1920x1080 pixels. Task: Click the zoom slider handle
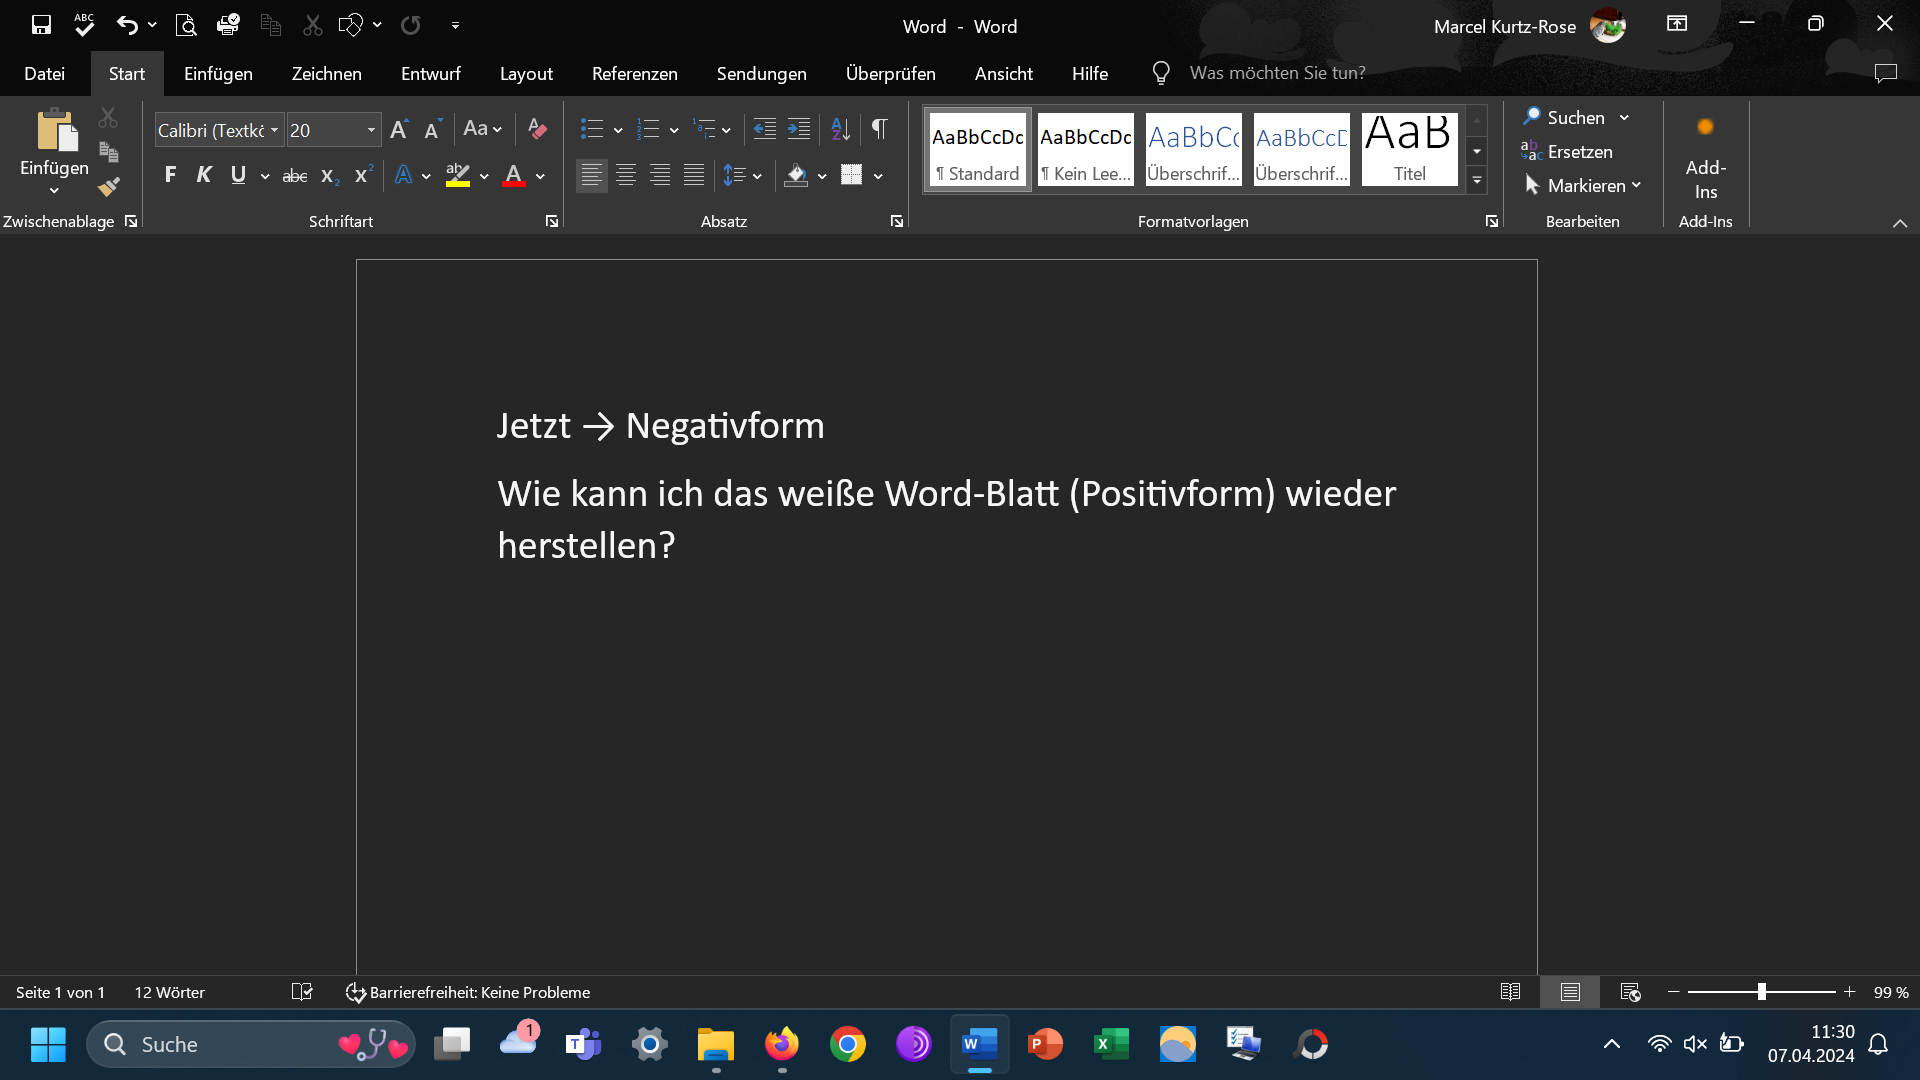[1761, 992]
